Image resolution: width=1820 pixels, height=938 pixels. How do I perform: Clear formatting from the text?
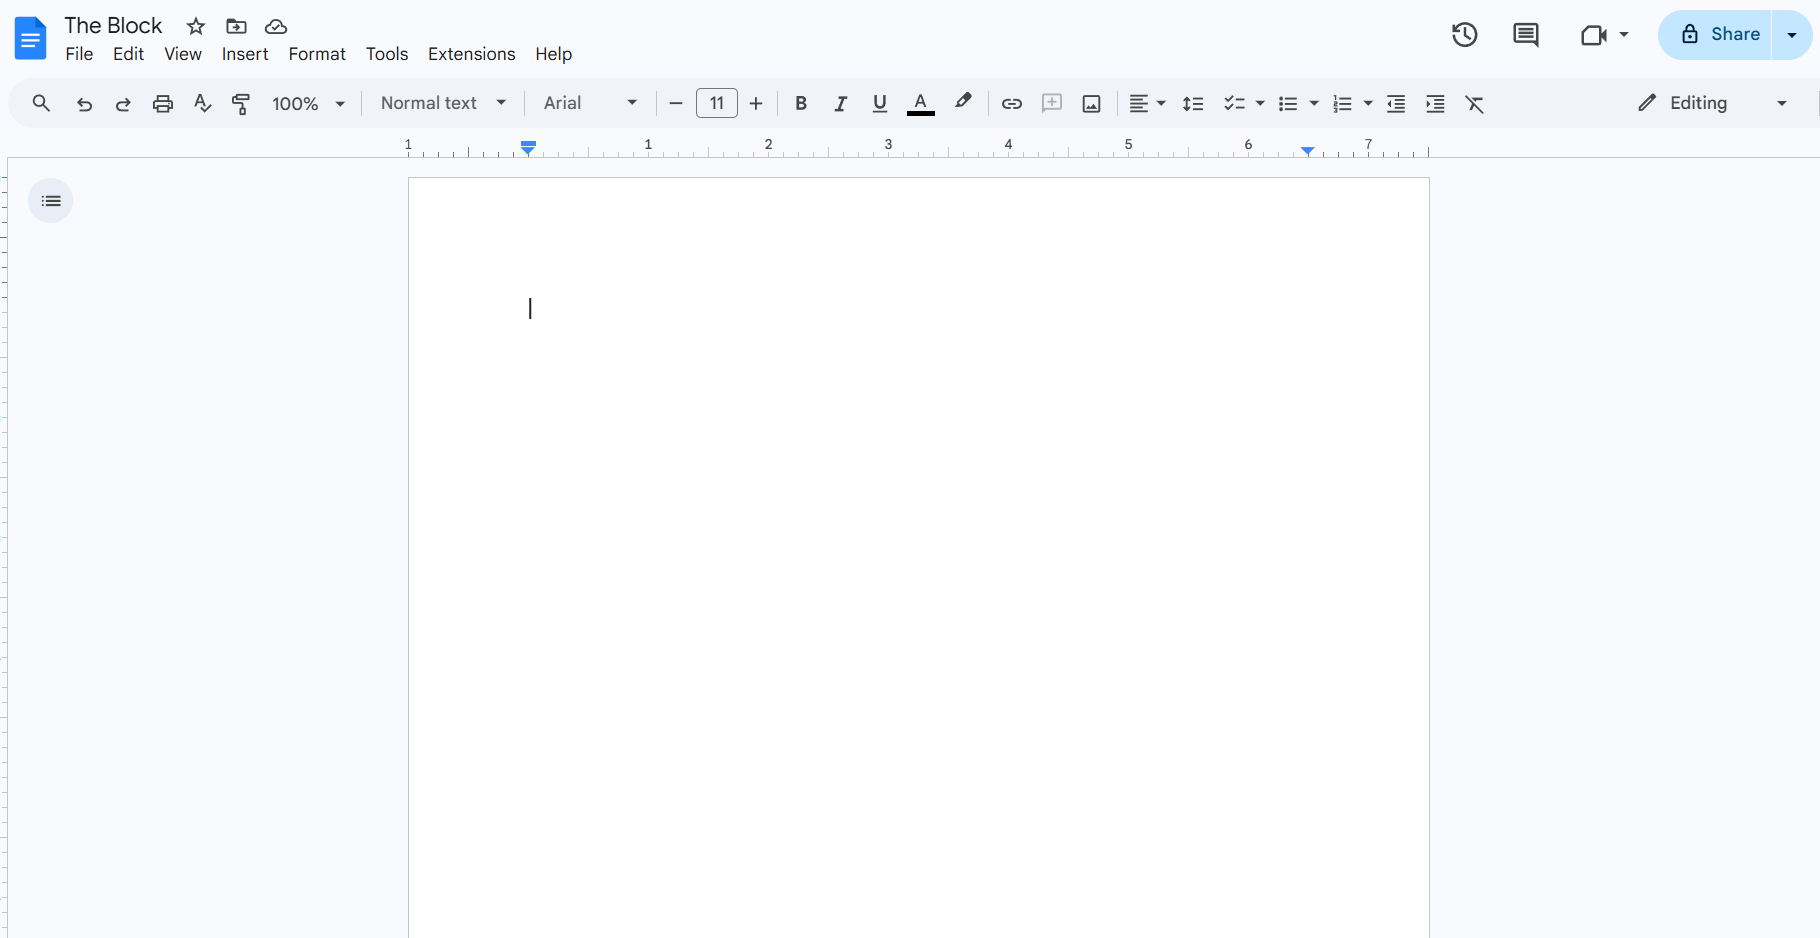1475,104
